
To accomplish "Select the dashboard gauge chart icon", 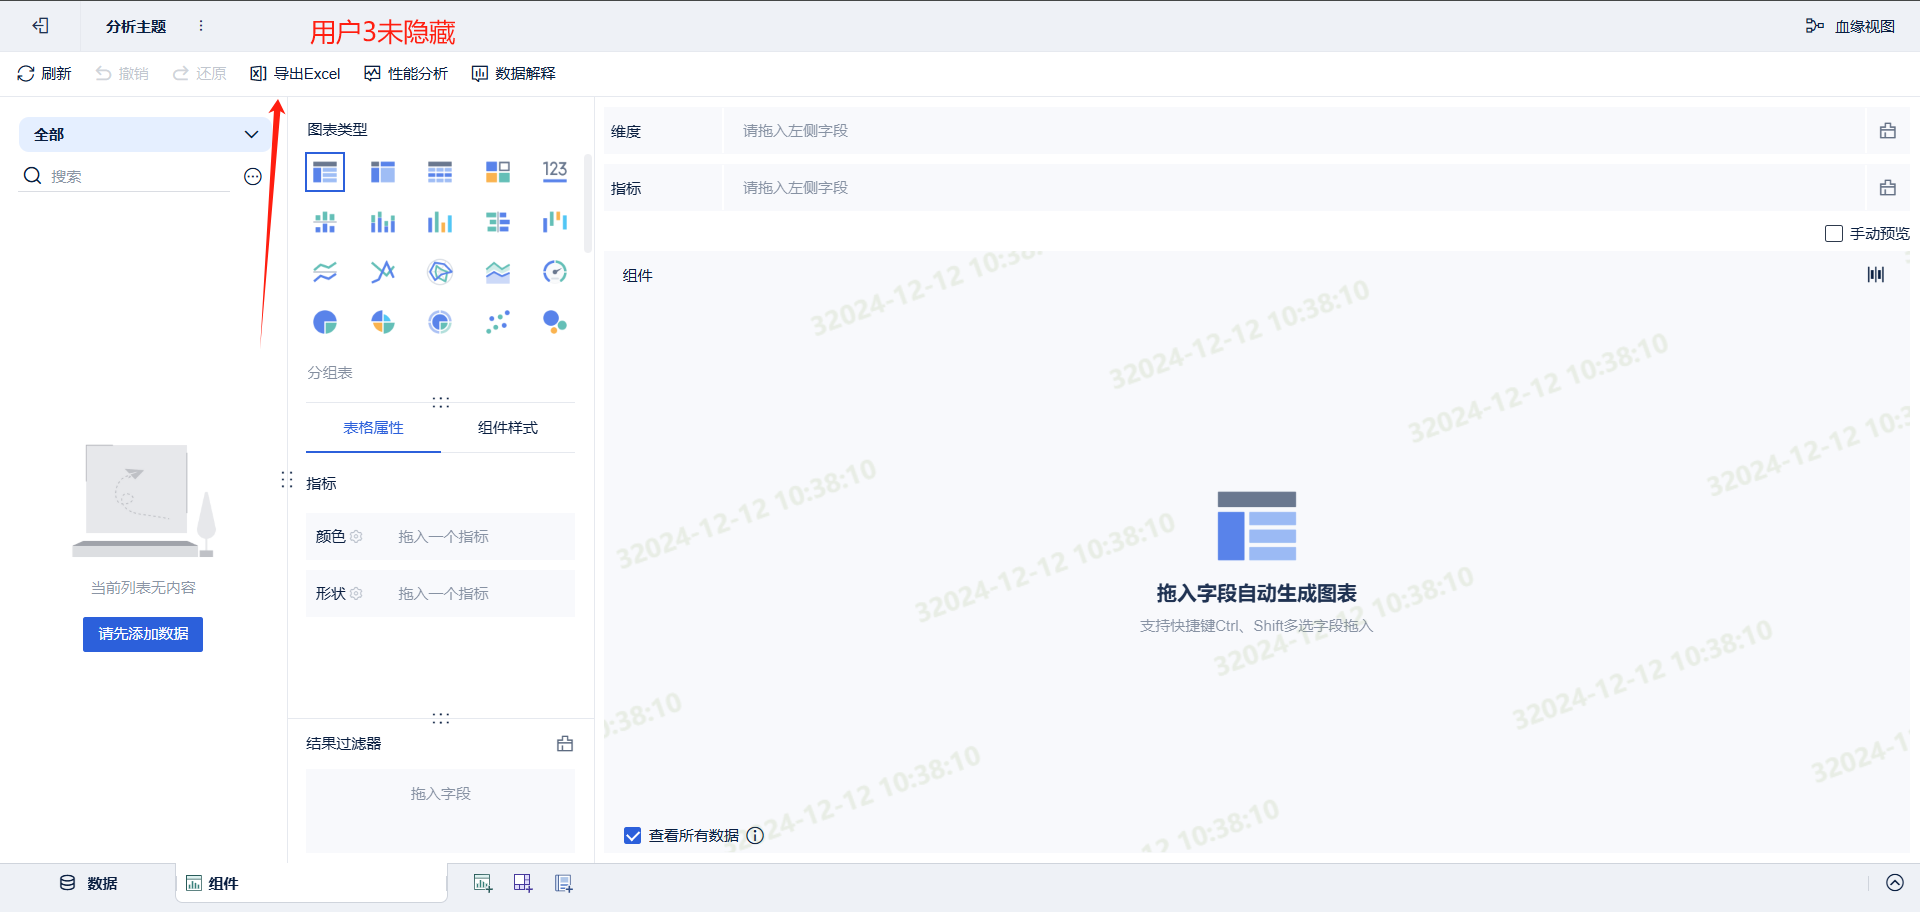I will 555,272.
